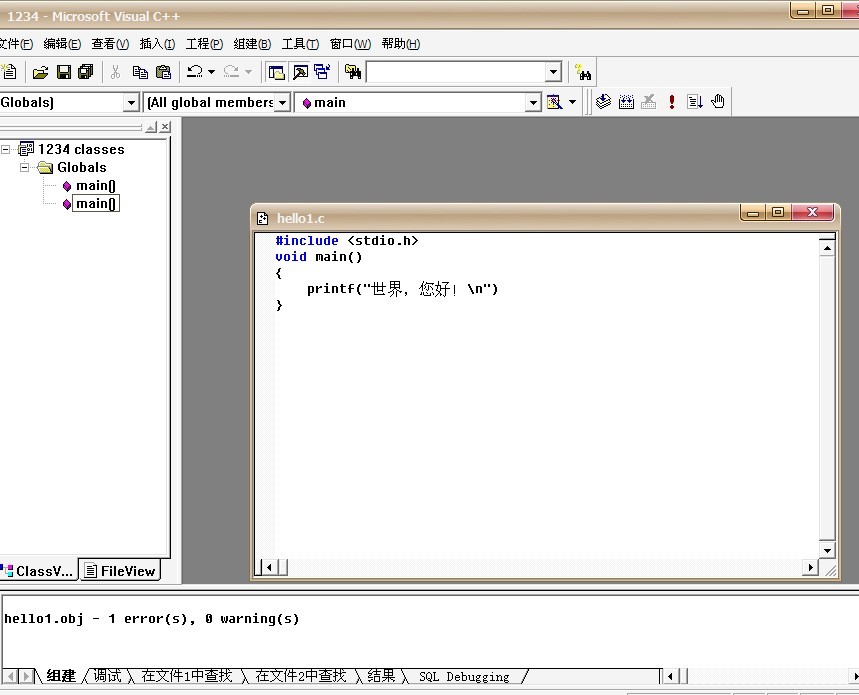Click the Build icon in the build toolbar
859x695 pixels.
626,102
